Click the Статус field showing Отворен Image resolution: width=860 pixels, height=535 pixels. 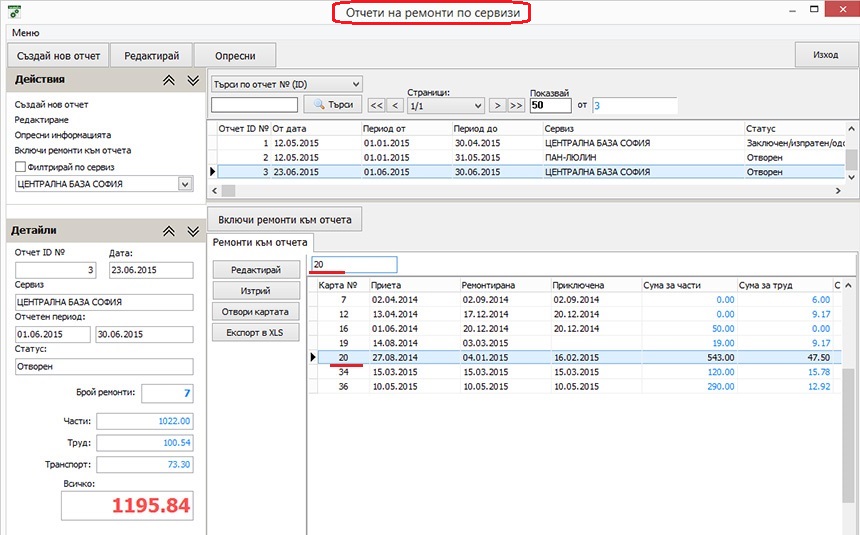pyautogui.click(x=104, y=366)
